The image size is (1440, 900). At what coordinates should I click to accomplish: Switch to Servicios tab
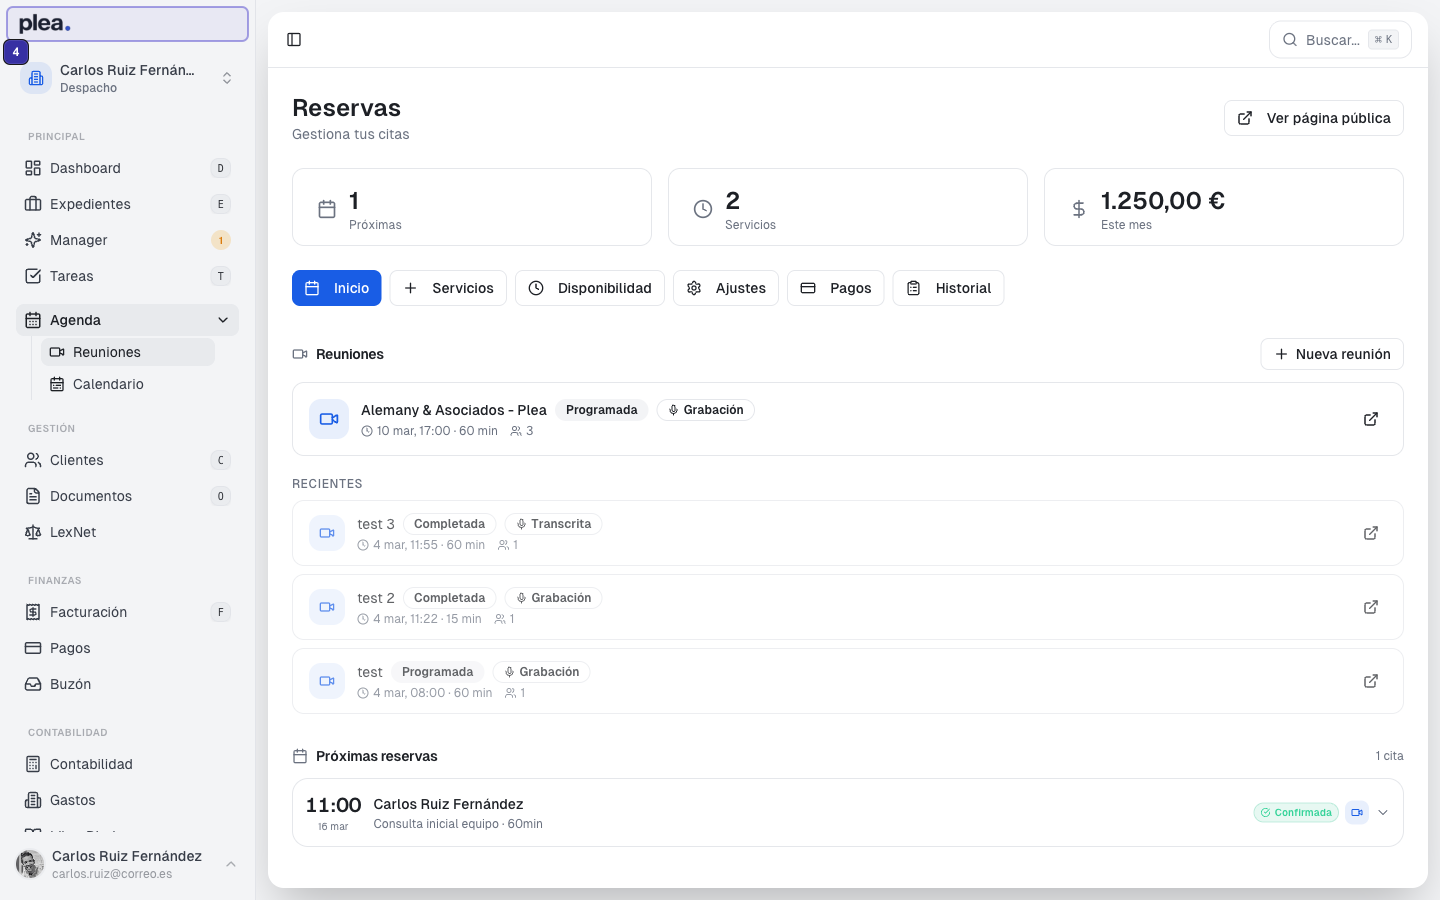click(x=448, y=288)
